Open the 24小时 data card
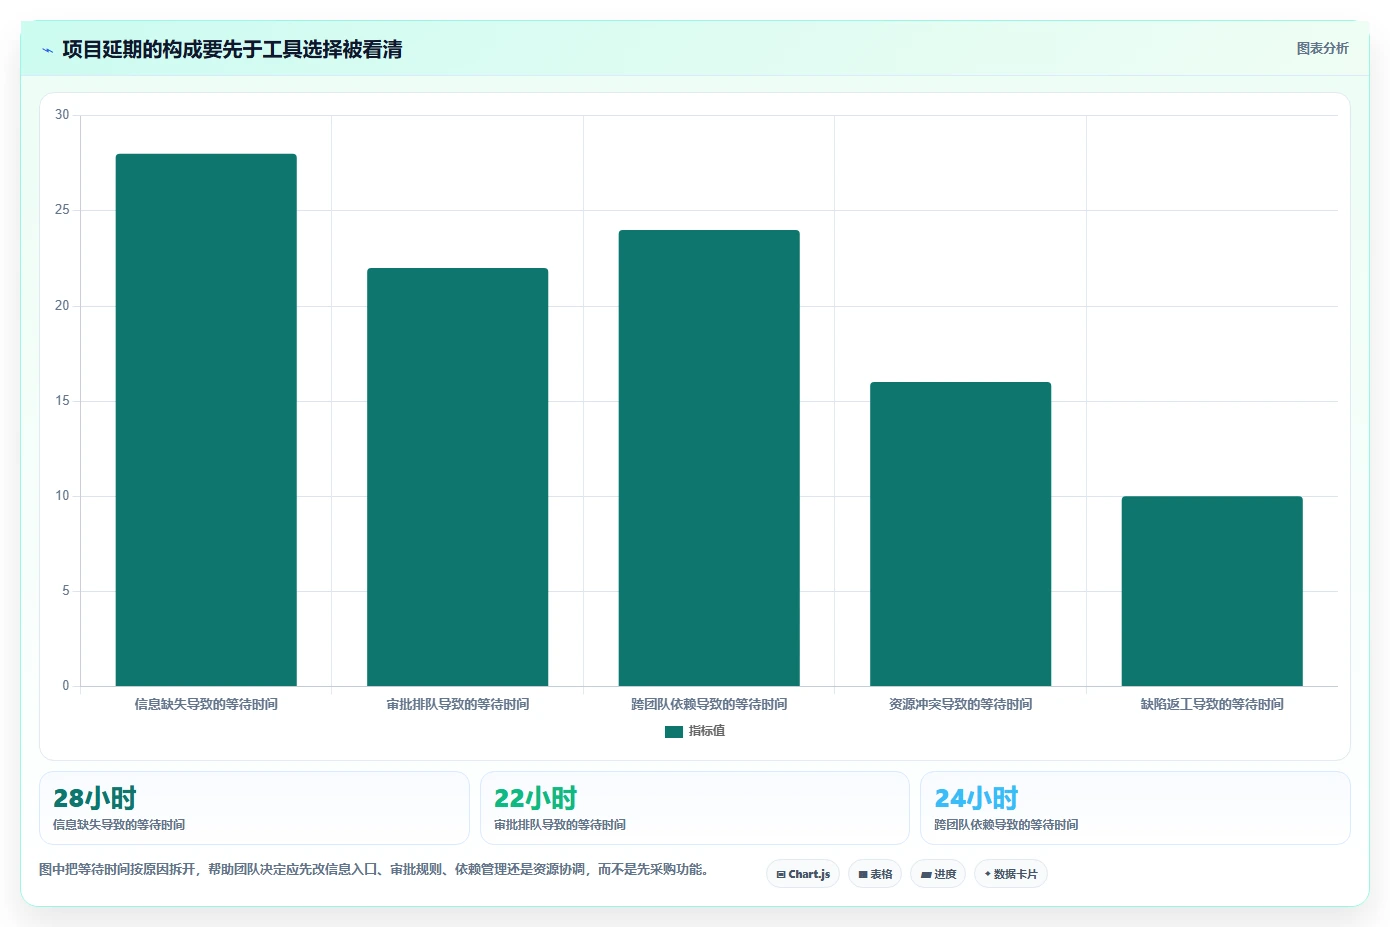 click(1135, 808)
